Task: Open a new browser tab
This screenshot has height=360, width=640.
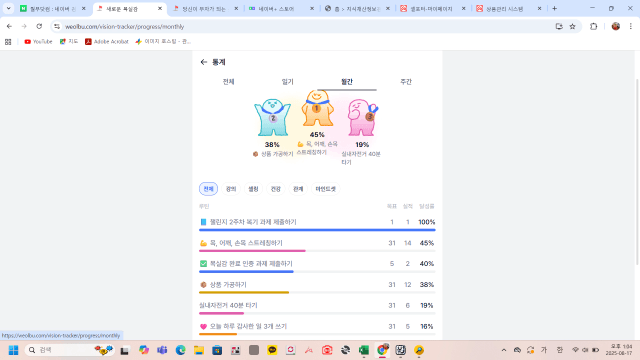Action: (x=554, y=8)
